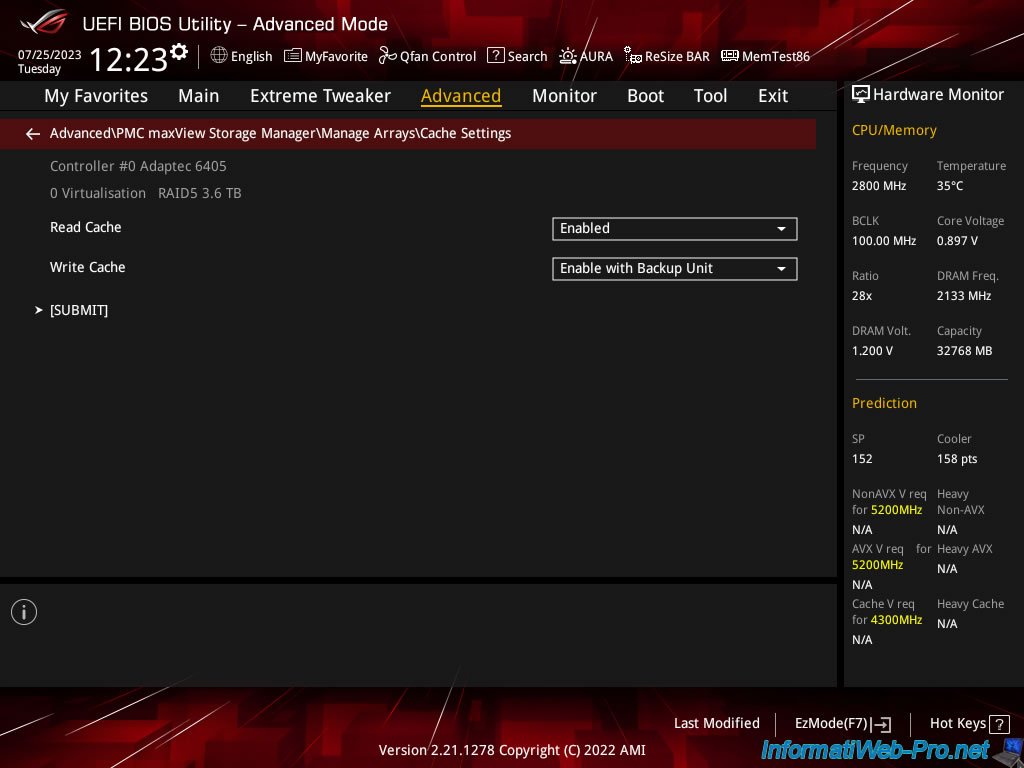The height and width of the screenshot is (768, 1024).
Task: Click the 100.00 MHz BCLK value
Action: [x=884, y=241]
